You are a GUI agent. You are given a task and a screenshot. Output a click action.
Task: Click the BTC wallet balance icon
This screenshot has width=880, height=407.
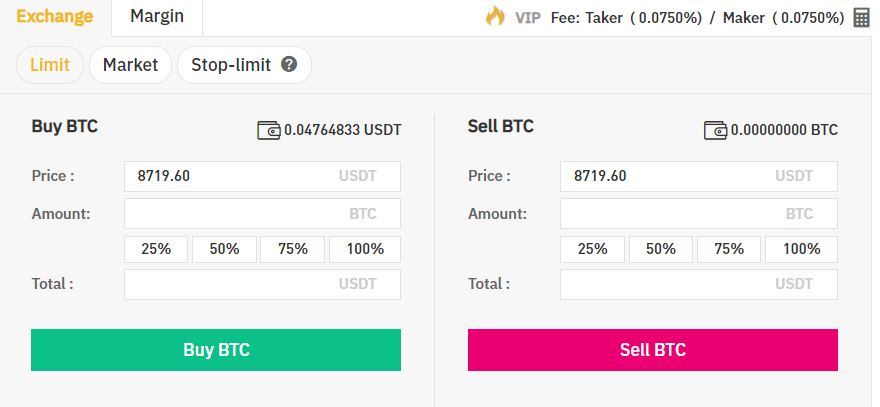tap(715, 130)
